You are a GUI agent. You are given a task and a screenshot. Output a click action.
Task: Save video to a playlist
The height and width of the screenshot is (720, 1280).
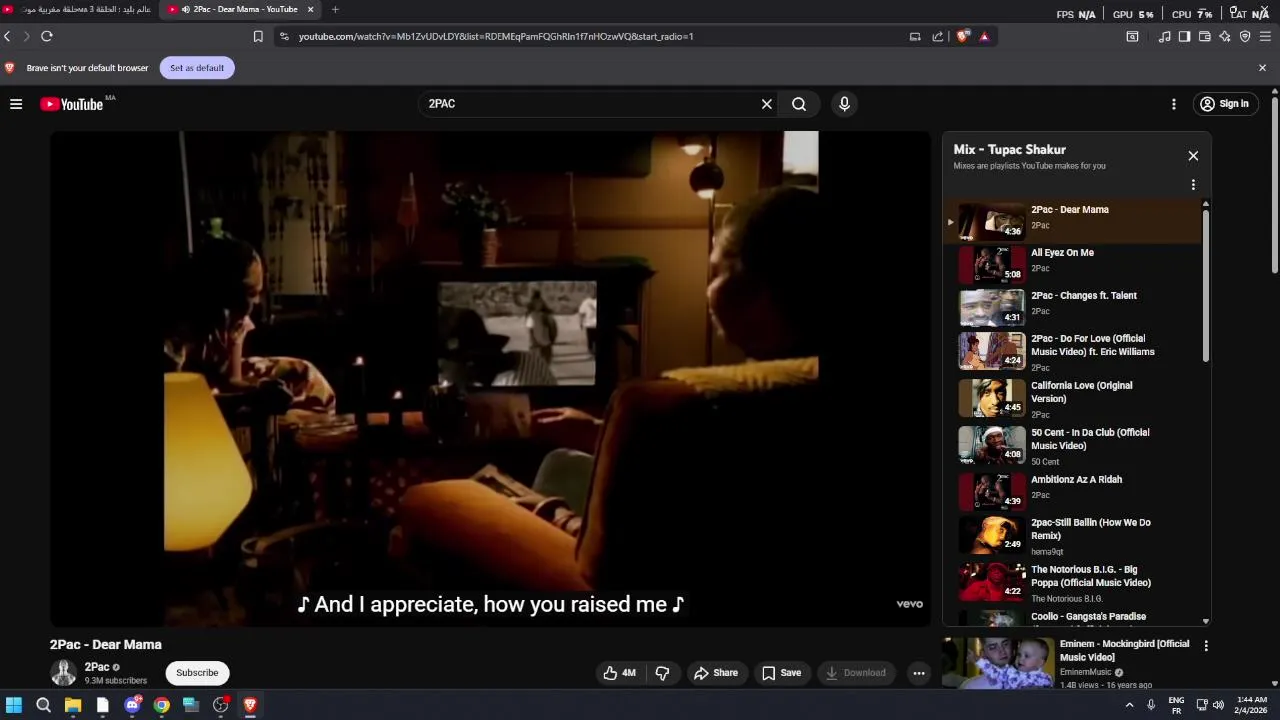pos(781,673)
